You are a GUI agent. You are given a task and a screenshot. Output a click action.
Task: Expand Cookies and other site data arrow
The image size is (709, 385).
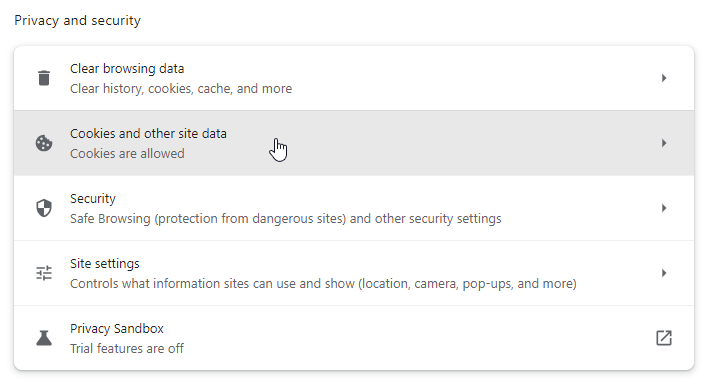pyautogui.click(x=664, y=143)
